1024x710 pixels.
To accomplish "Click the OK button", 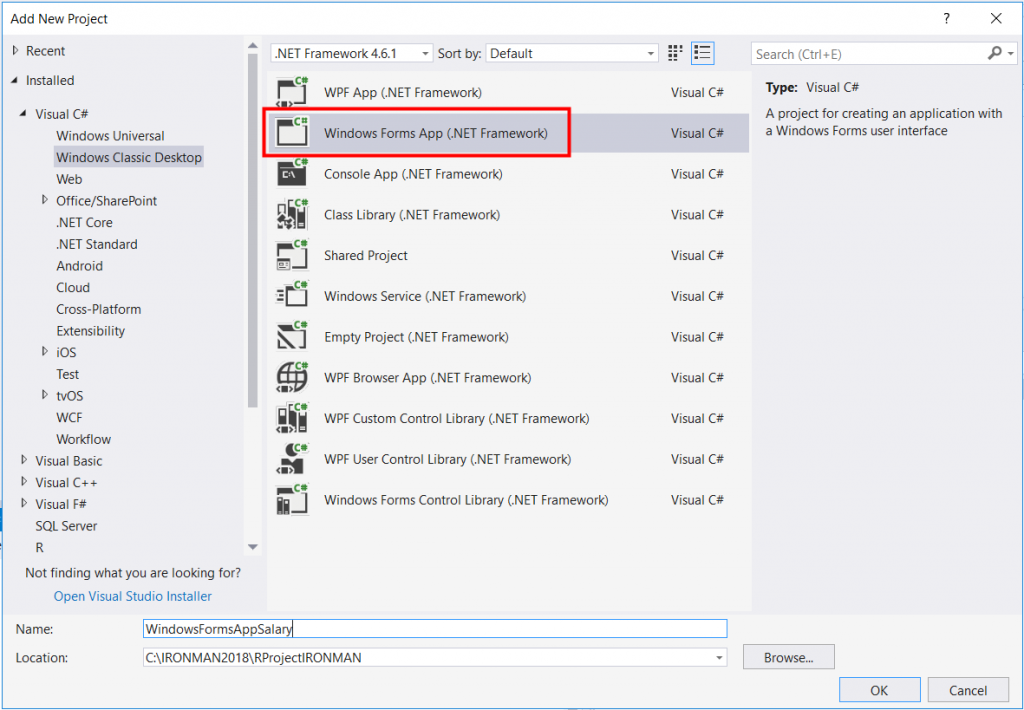I will click(879, 690).
